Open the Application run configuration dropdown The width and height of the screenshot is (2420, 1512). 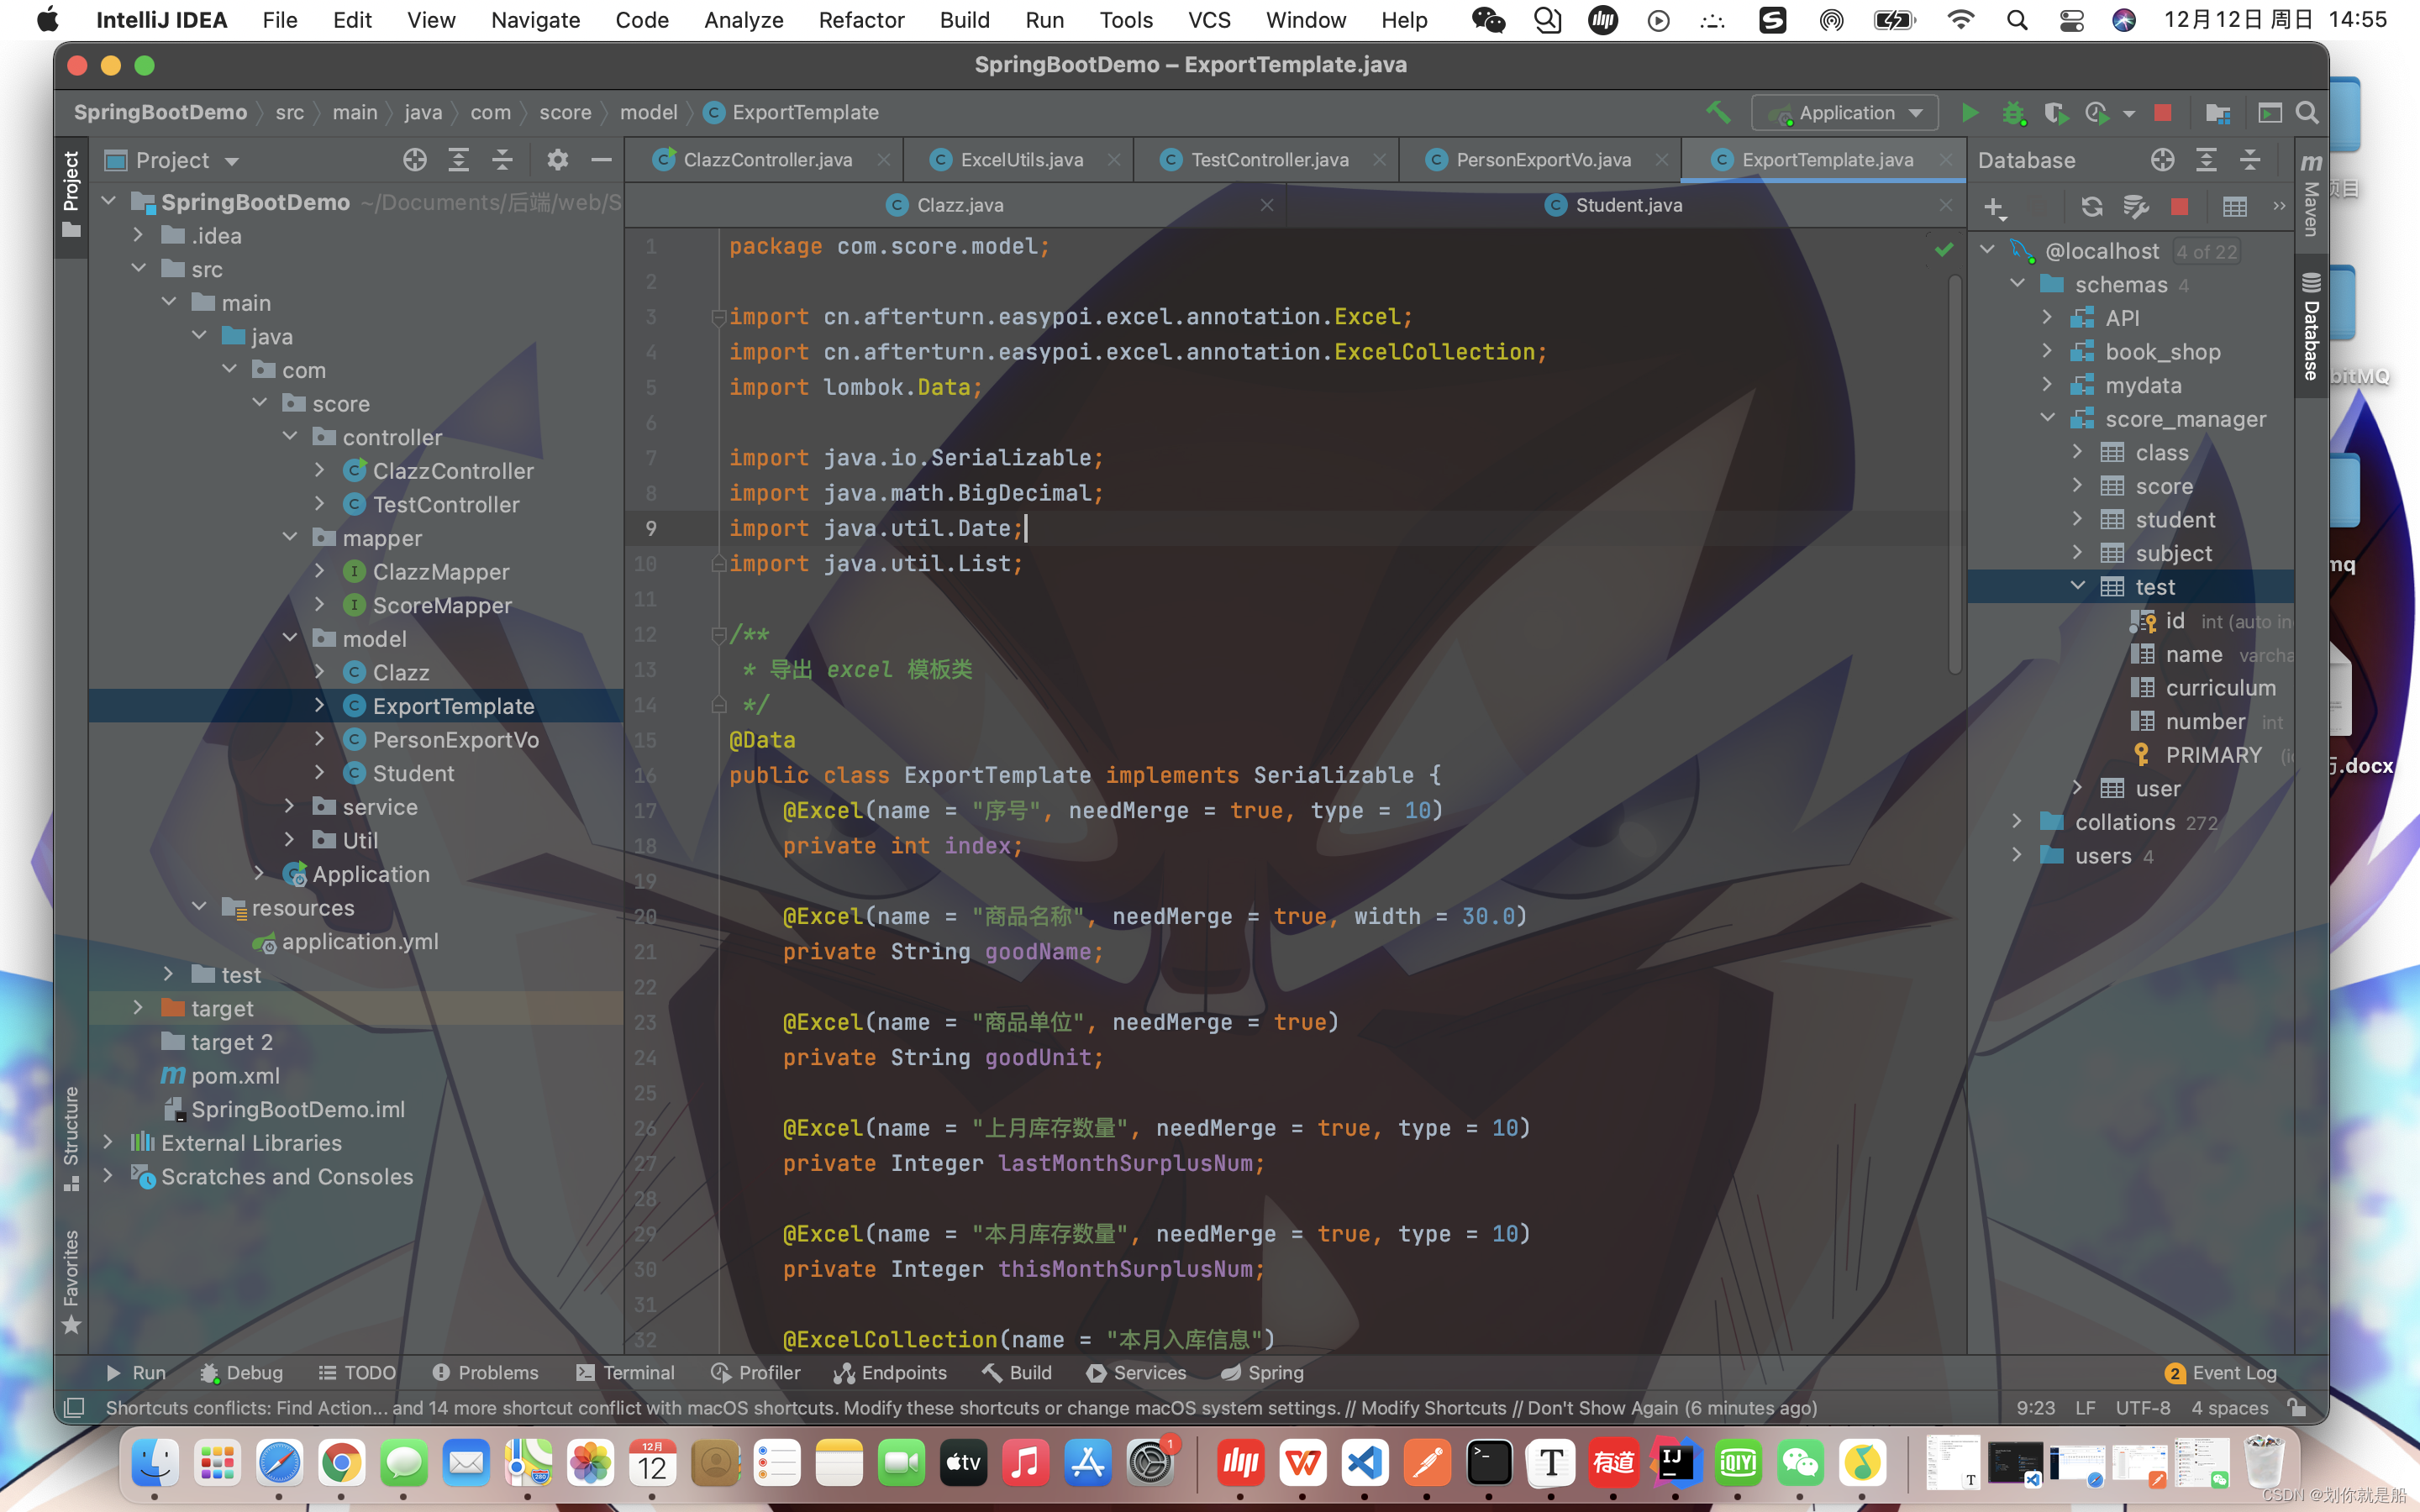click(1844, 113)
